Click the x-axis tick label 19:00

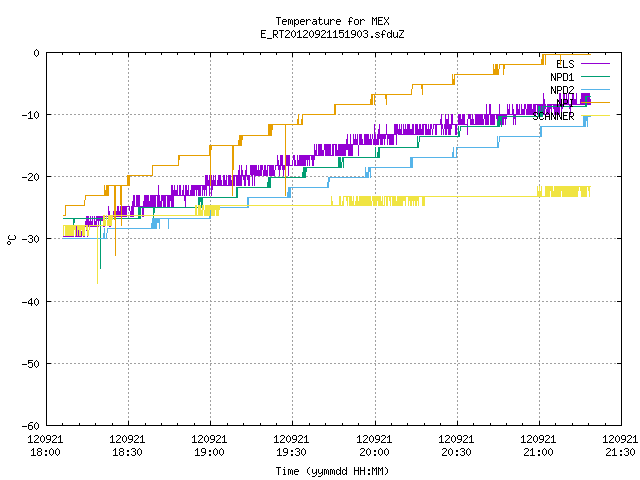209,452
